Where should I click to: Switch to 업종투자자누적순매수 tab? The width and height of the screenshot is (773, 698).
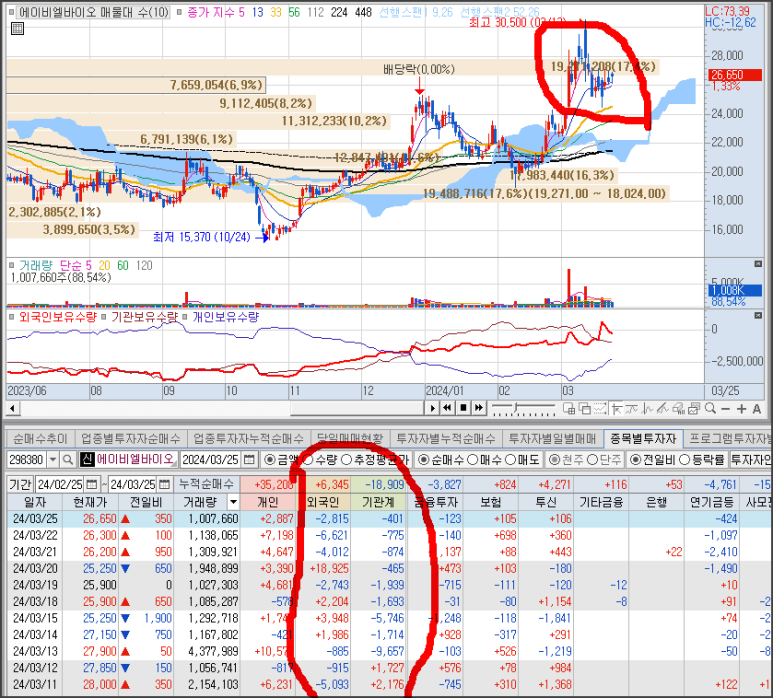point(248,438)
